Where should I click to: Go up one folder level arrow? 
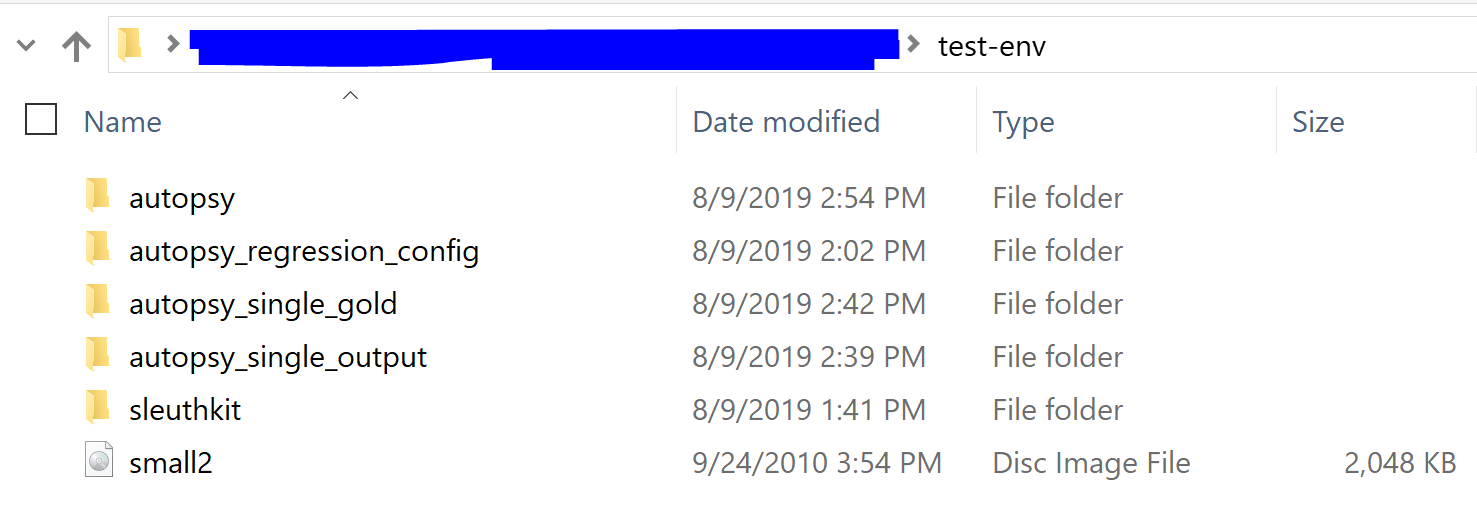77,45
